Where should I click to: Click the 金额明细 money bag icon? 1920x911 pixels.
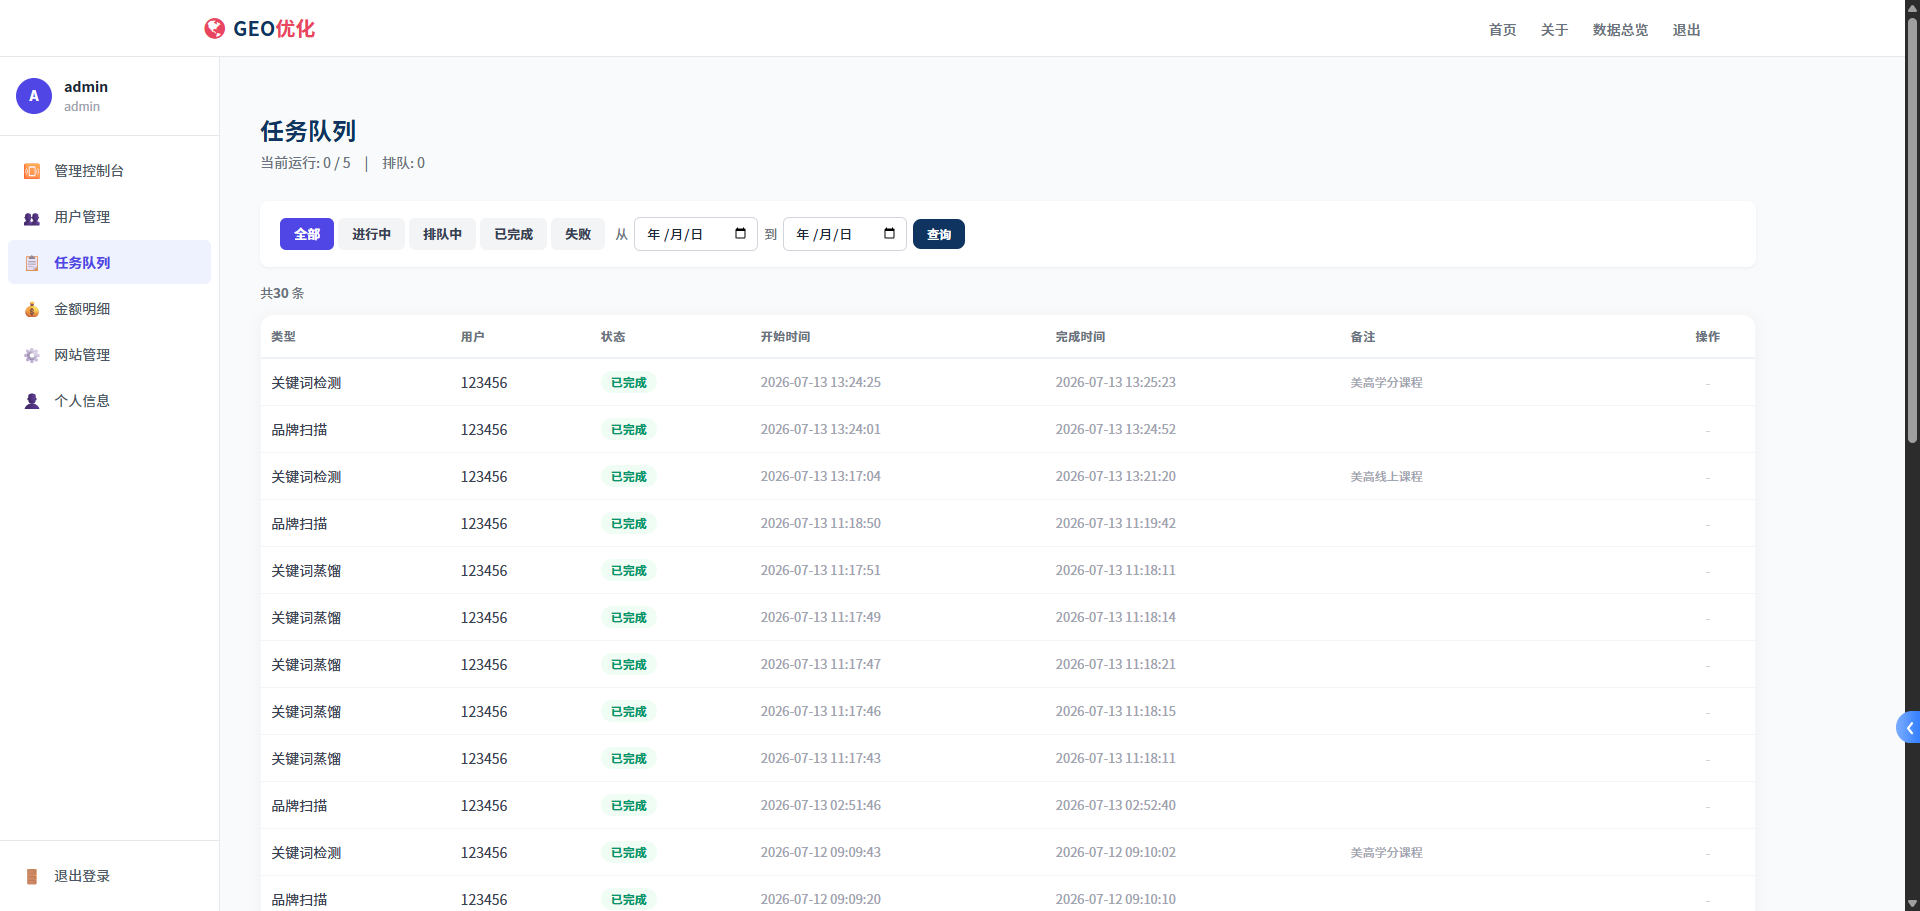[32, 309]
